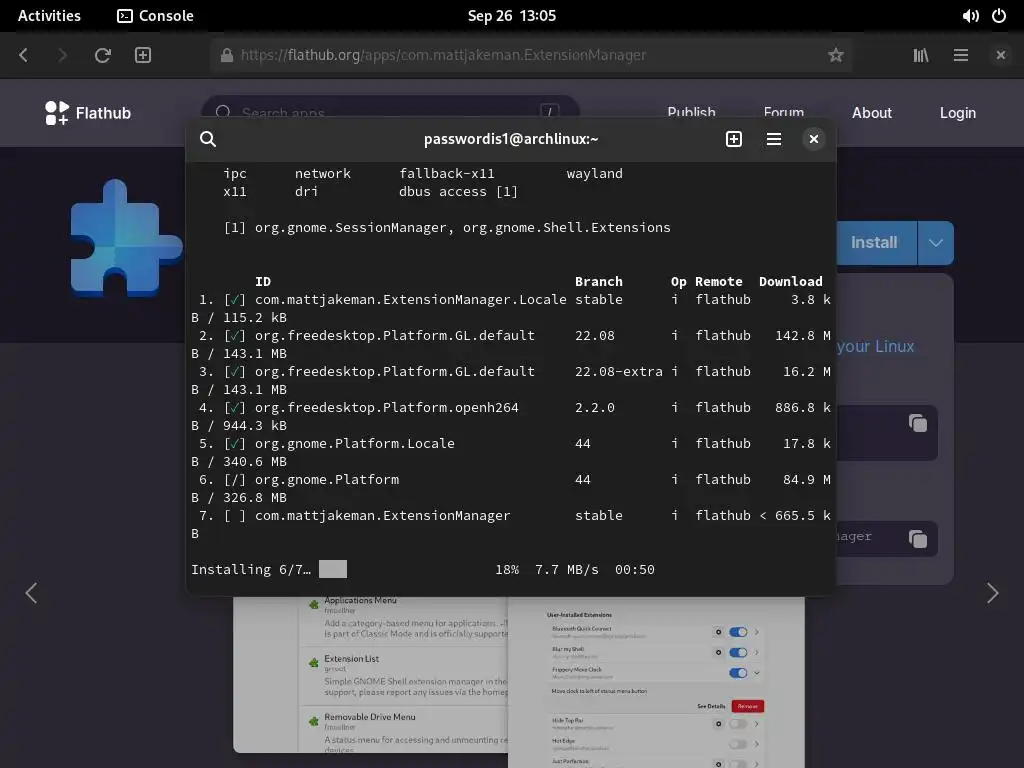This screenshot has height=768, width=1024.
Task: Close the Console terminal window
Action: click(x=814, y=139)
